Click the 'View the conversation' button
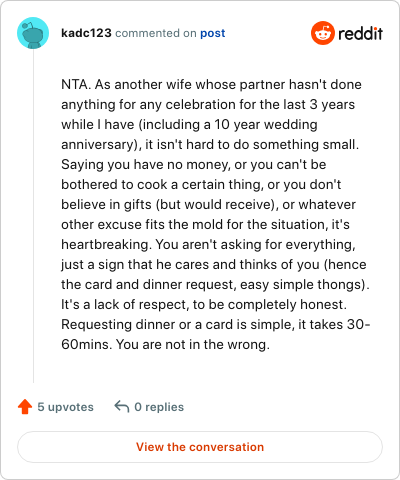 pyautogui.click(x=200, y=447)
